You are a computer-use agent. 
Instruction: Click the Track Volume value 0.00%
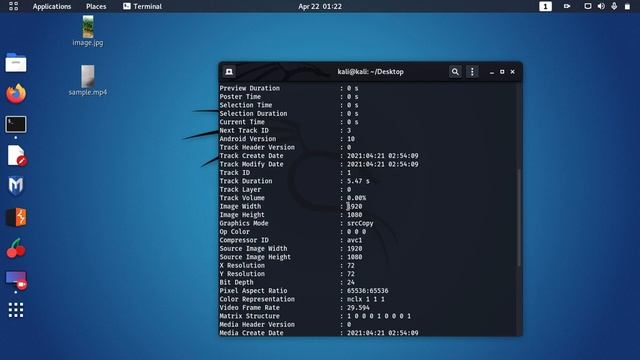click(x=356, y=198)
